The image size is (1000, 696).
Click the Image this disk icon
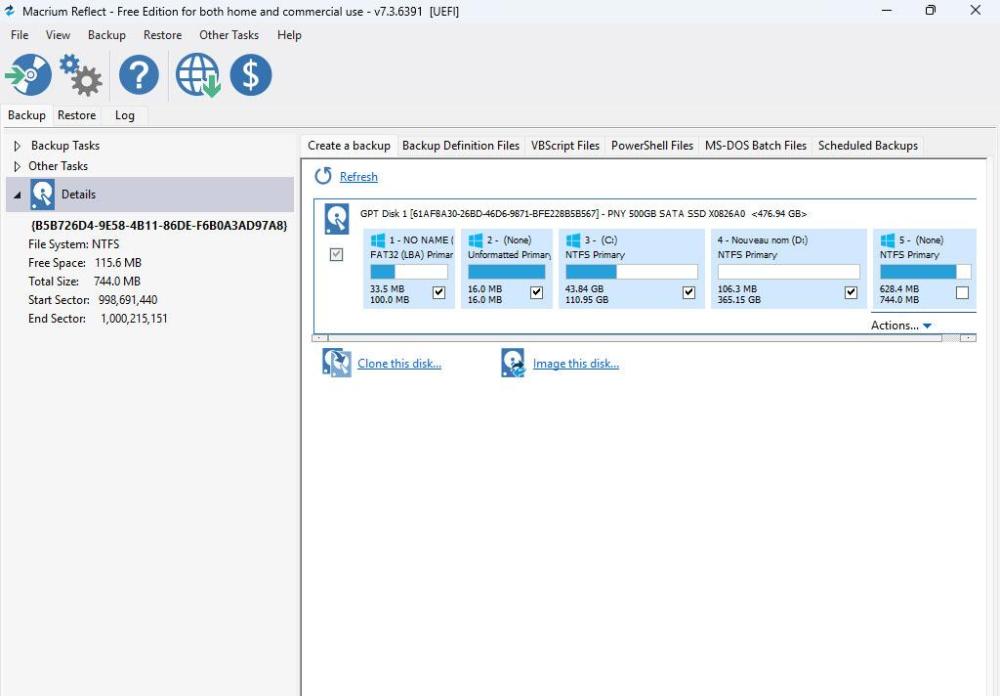[513, 363]
